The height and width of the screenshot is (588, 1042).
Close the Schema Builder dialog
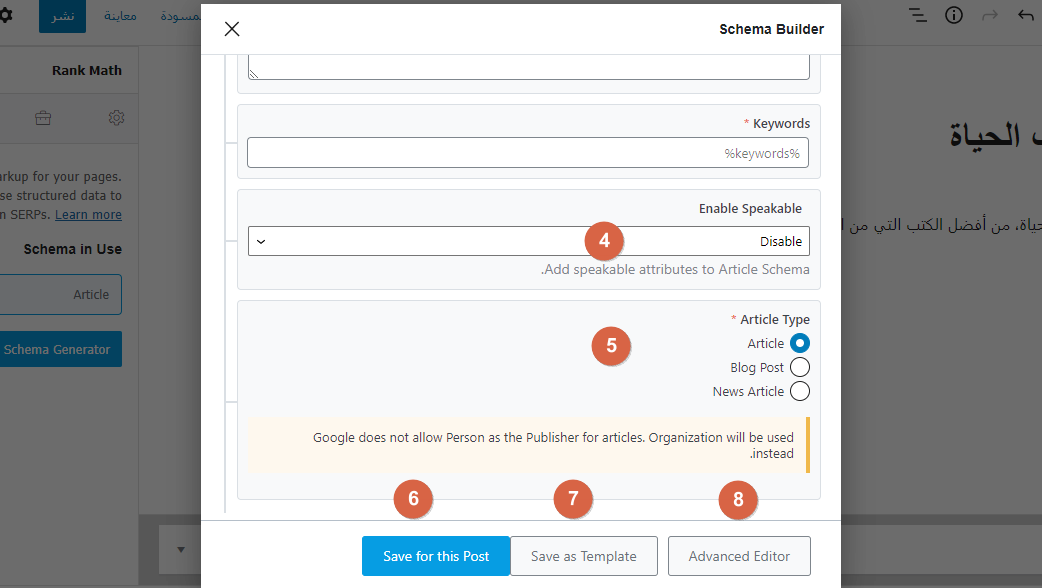232,29
